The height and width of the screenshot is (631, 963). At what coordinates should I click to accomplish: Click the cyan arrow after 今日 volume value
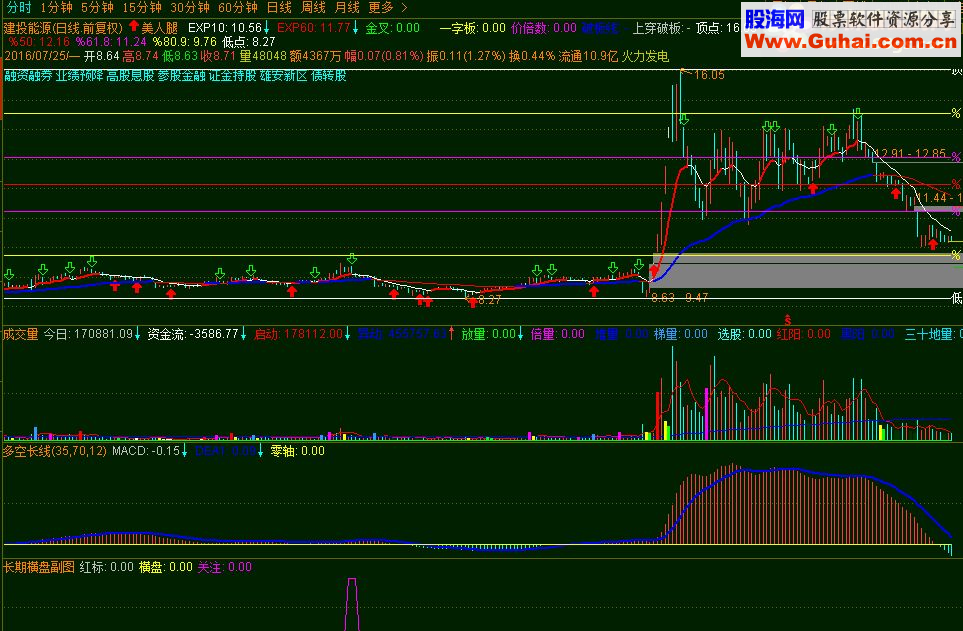138,334
